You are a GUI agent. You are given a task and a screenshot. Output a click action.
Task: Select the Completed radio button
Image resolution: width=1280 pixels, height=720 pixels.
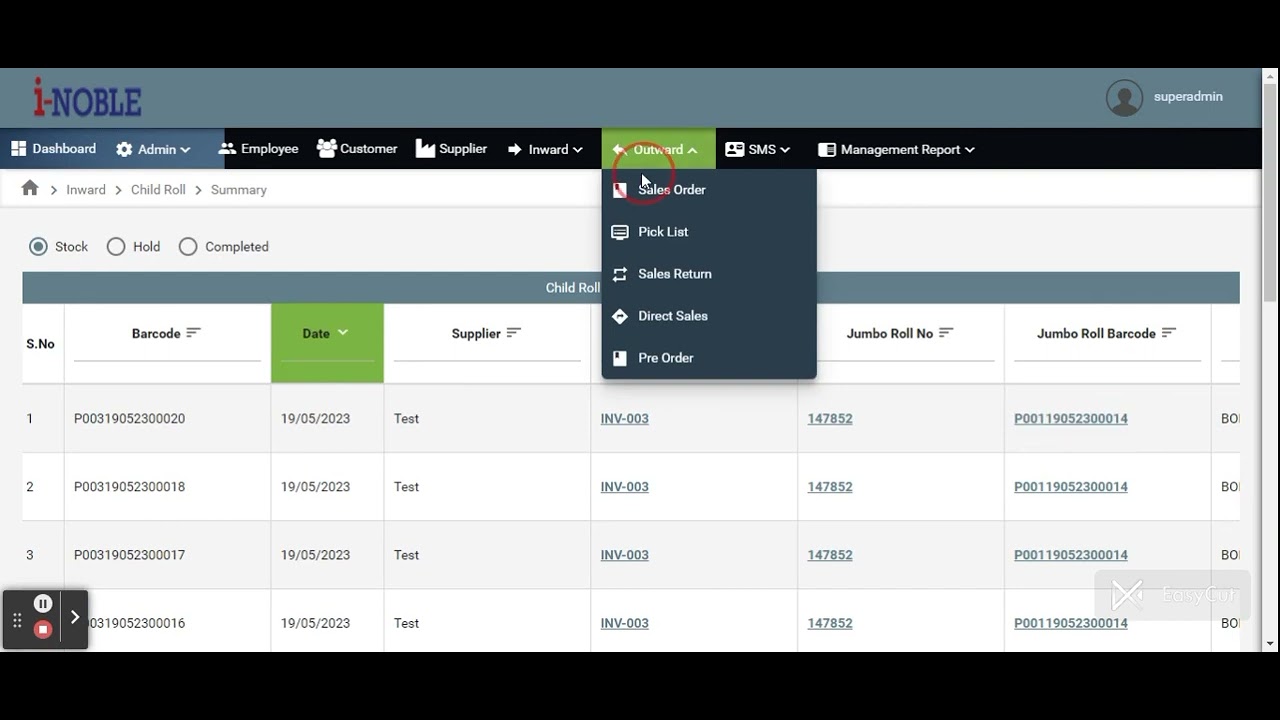pyautogui.click(x=188, y=246)
